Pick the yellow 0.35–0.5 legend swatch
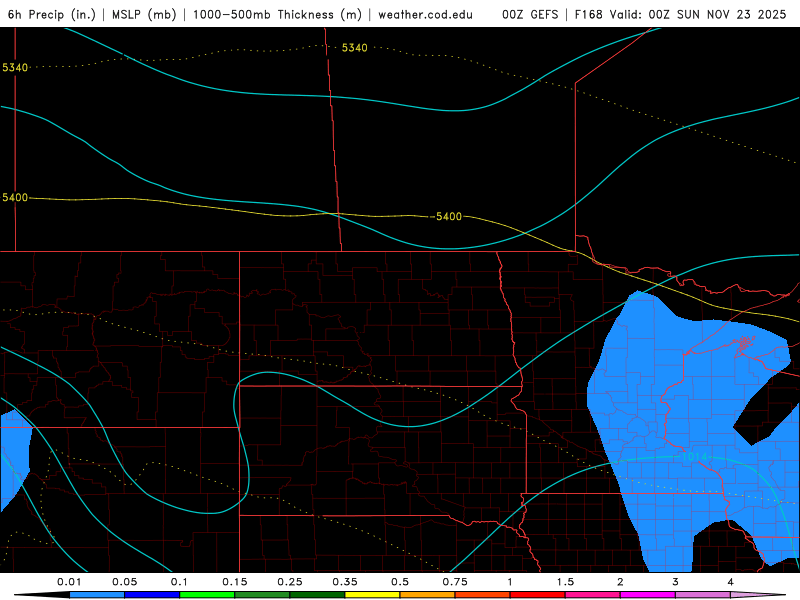 tap(372, 595)
